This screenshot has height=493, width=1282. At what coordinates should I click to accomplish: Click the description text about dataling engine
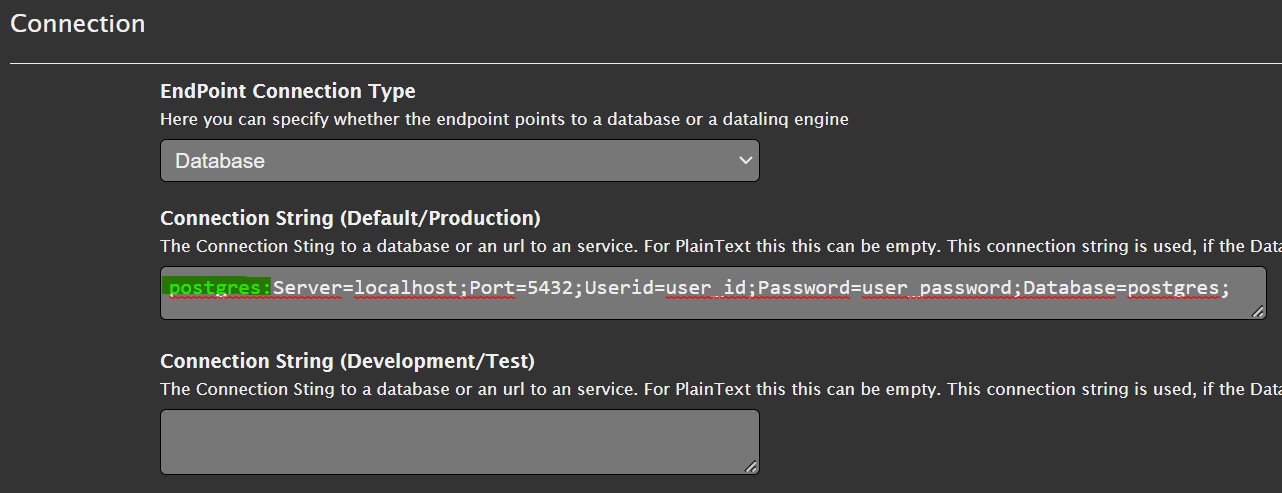(504, 119)
